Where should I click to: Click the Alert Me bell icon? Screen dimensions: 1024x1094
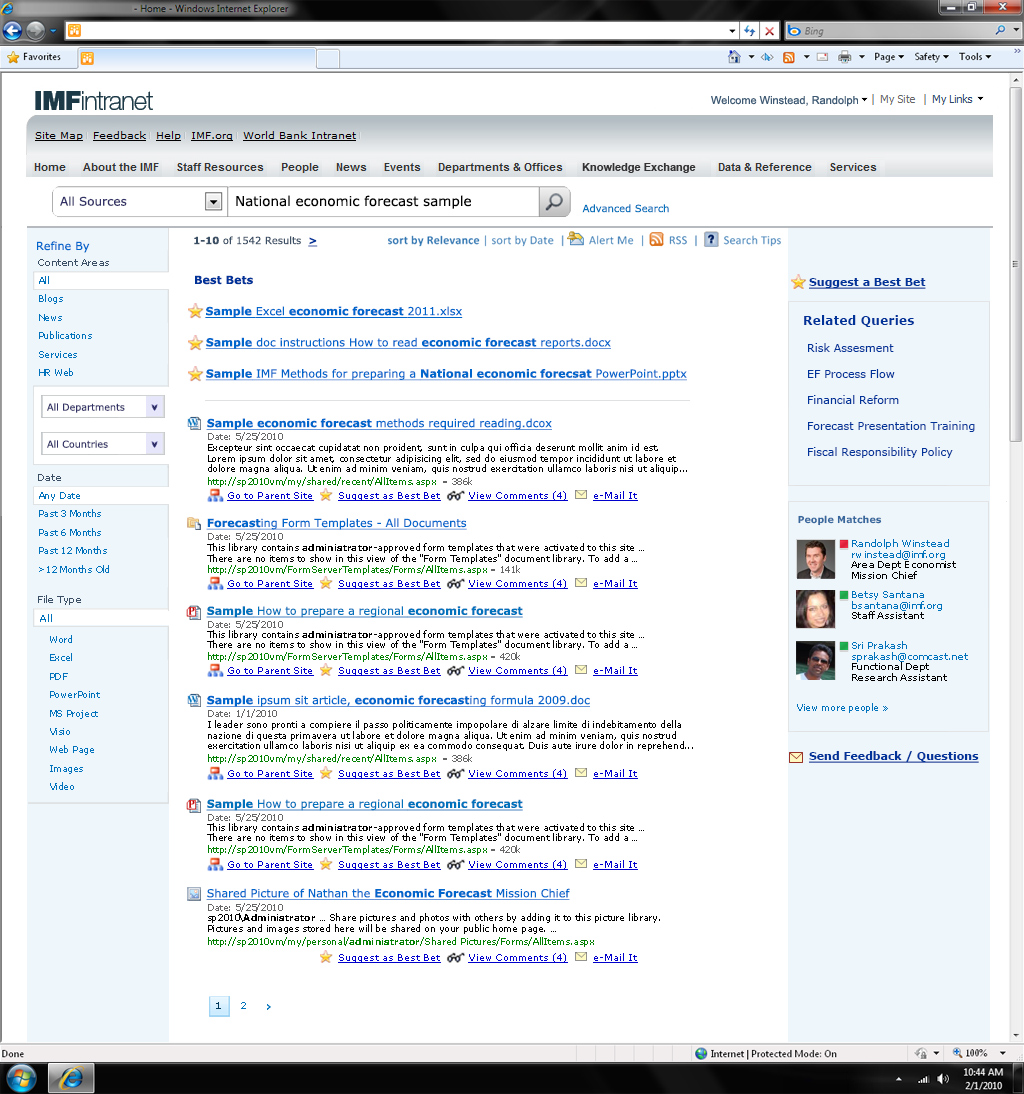pos(575,239)
